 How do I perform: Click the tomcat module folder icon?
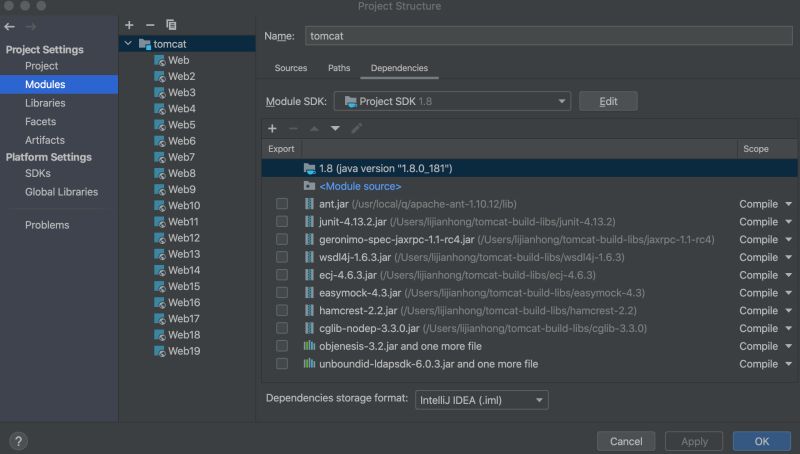(145, 44)
